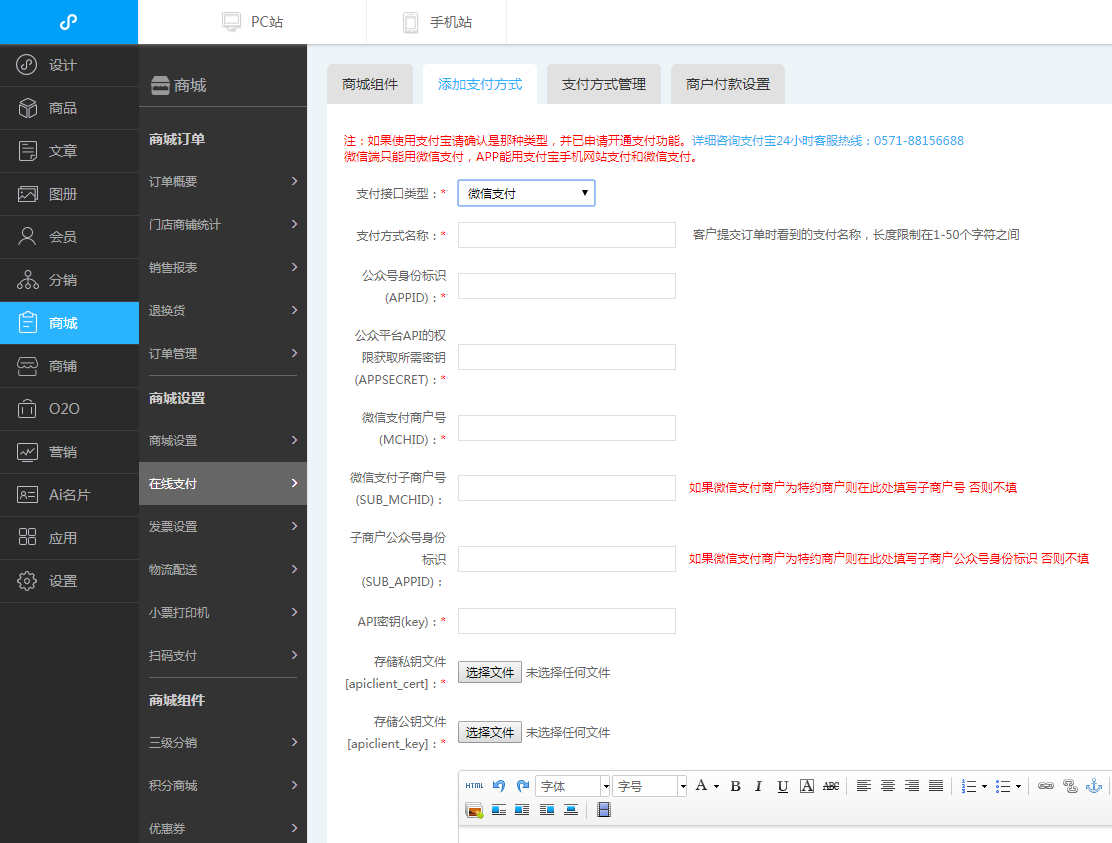This screenshot has width=1112, height=843.
Task: Open 支付接口类型 dropdown showing 微信支付
Action: 526,193
